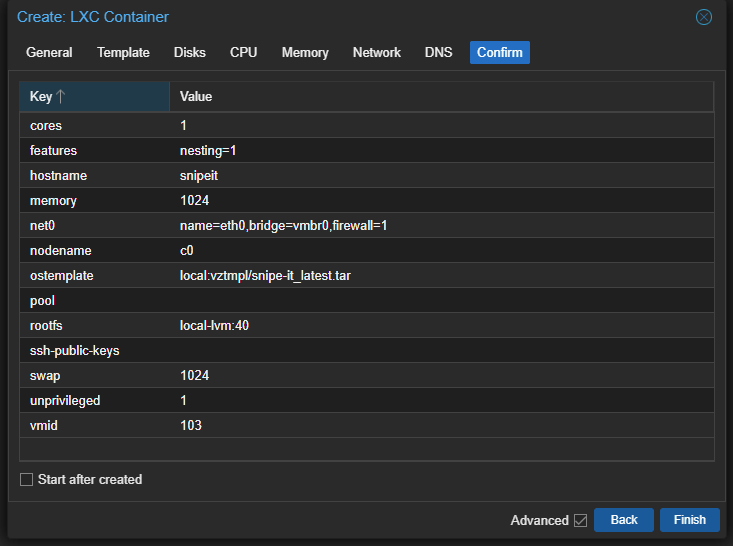This screenshot has height=546, width=733.
Task: Open the Template tab
Action: [x=123, y=52]
